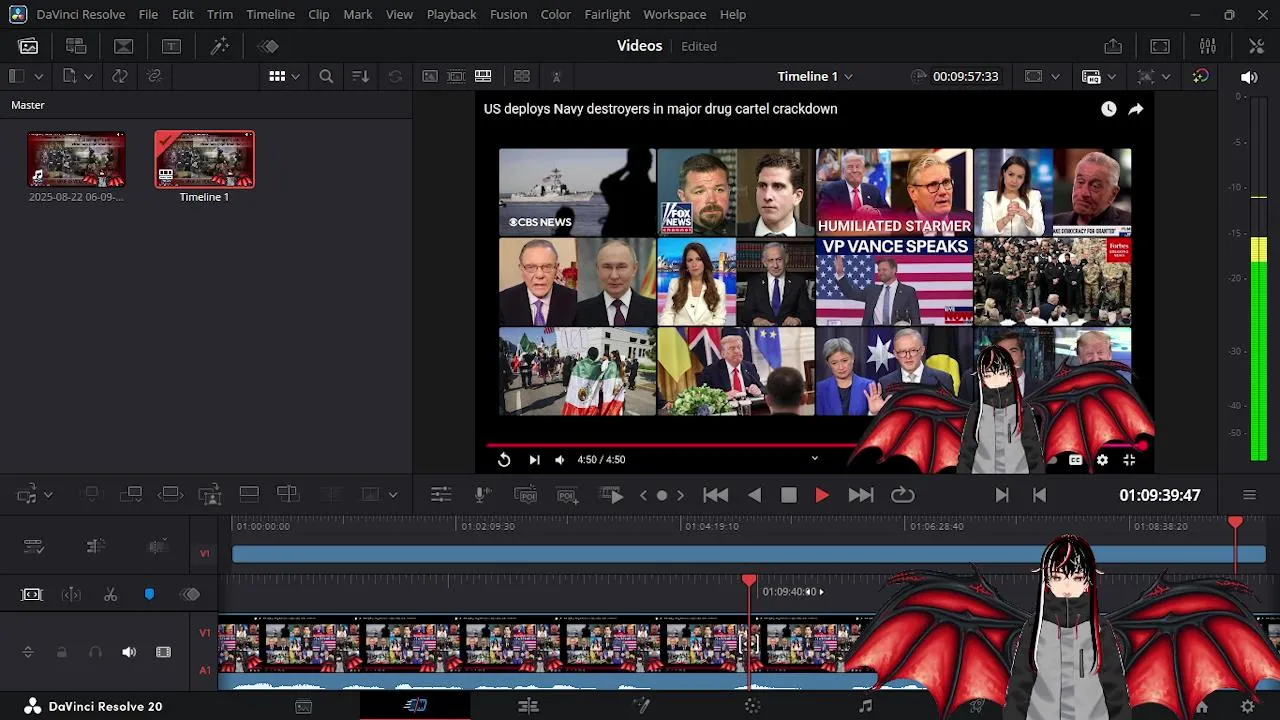Switch to full screen viewer

[x=1160, y=46]
